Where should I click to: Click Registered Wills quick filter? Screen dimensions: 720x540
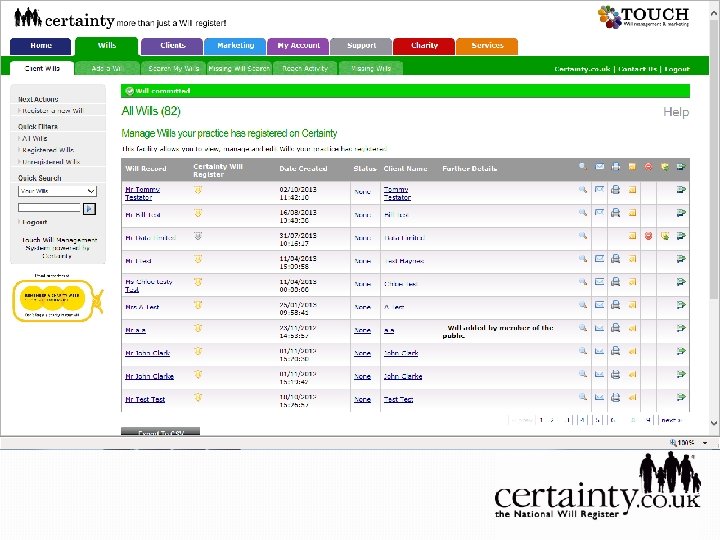[x=48, y=150]
